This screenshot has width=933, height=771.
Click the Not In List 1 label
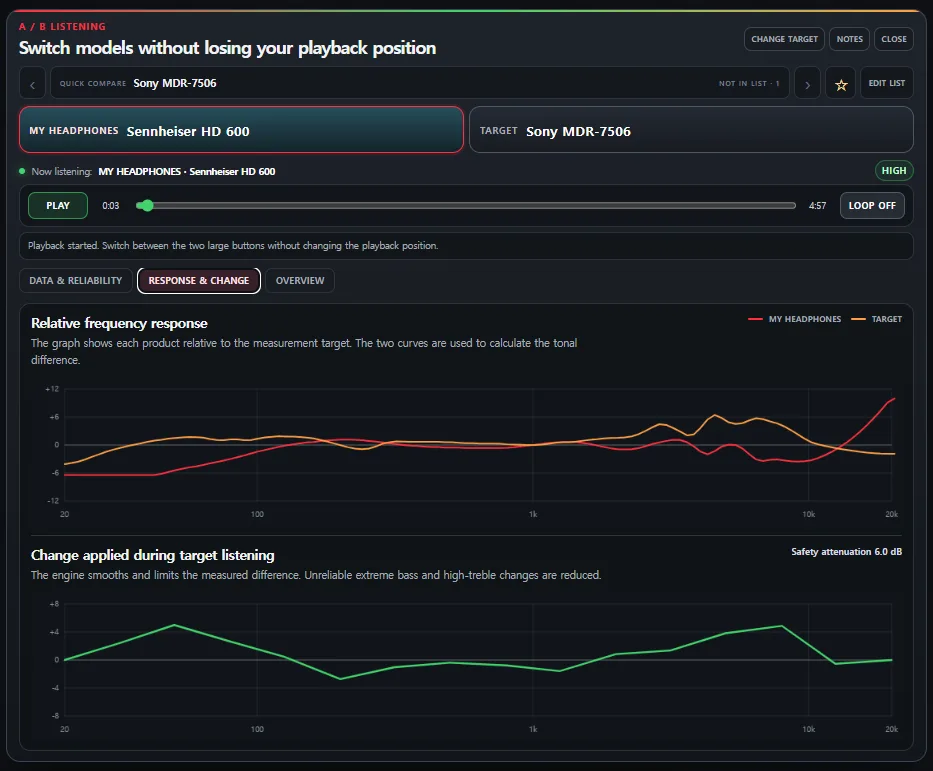749,84
